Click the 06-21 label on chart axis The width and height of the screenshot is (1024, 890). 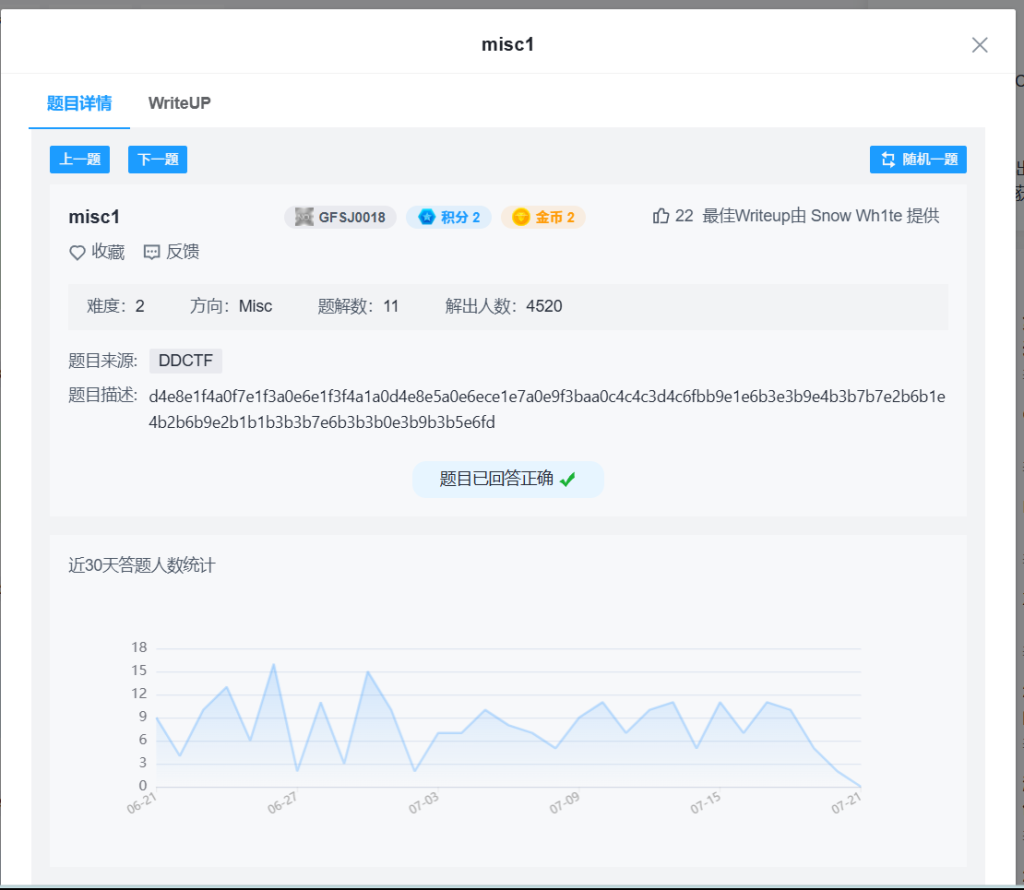[x=142, y=801]
